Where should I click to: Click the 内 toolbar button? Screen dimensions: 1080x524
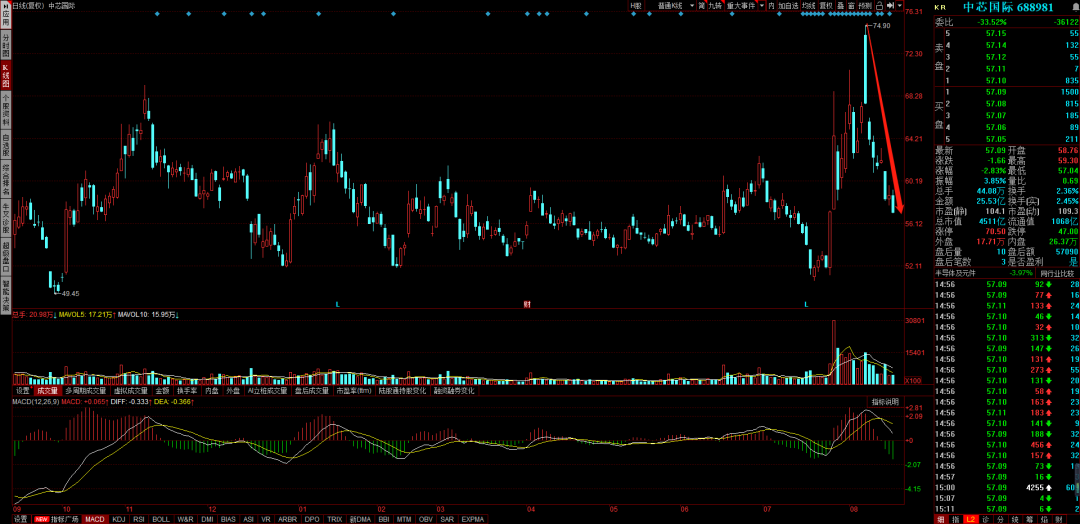click(771, 6)
